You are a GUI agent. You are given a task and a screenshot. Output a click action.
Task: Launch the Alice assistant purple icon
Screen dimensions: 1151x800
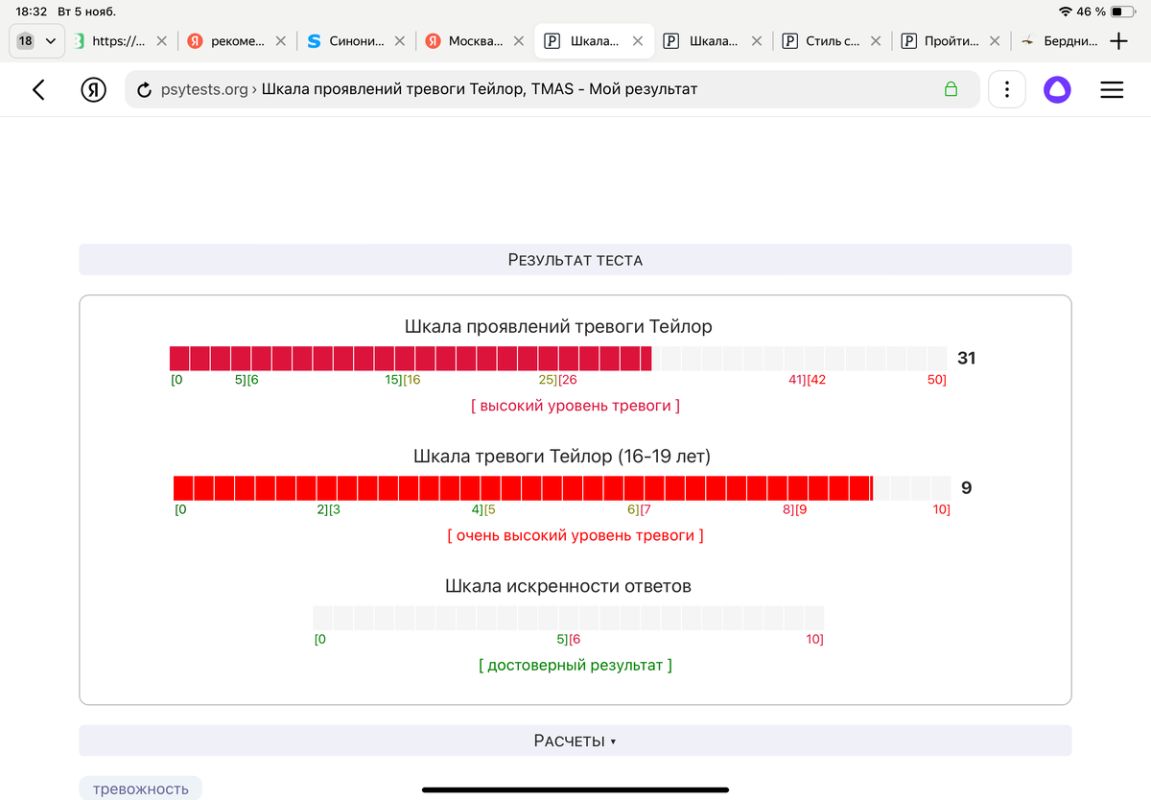(x=1057, y=90)
